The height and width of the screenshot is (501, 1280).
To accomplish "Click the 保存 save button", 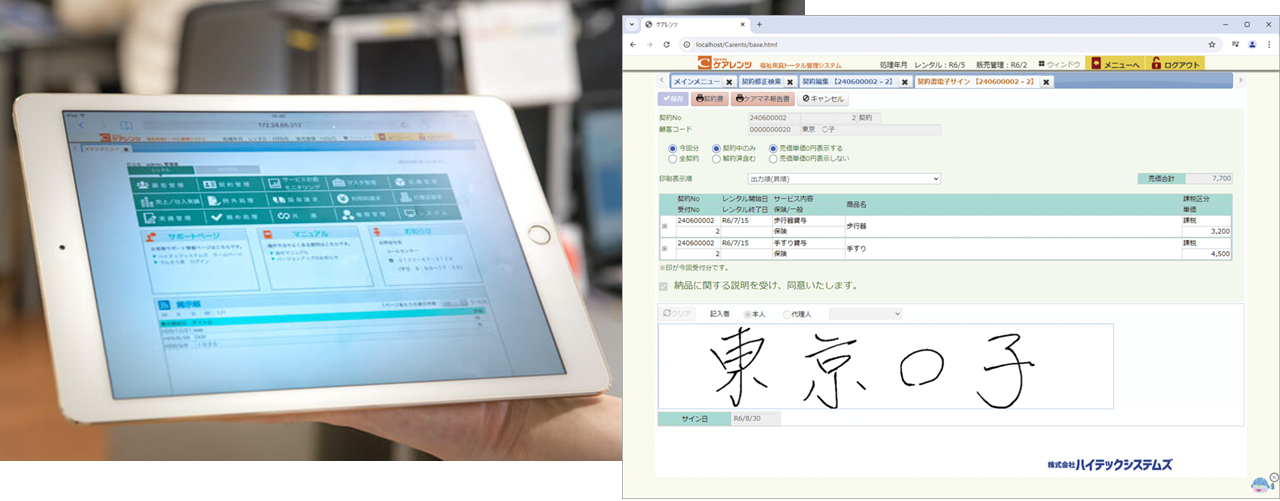I will tap(673, 99).
